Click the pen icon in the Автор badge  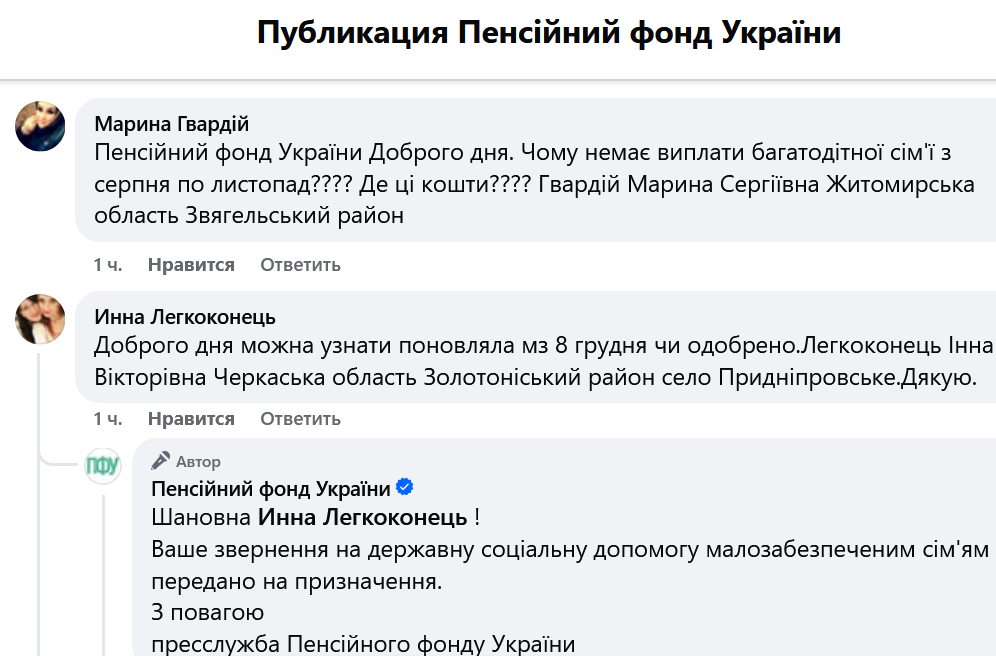(x=160, y=461)
